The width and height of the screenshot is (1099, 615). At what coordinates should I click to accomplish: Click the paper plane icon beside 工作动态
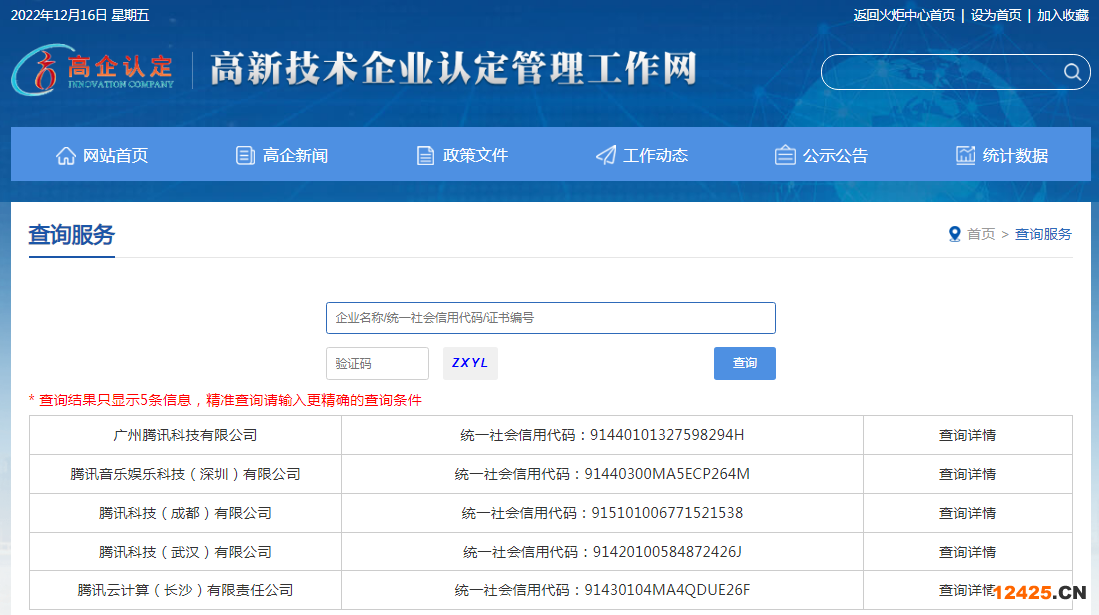(x=606, y=156)
